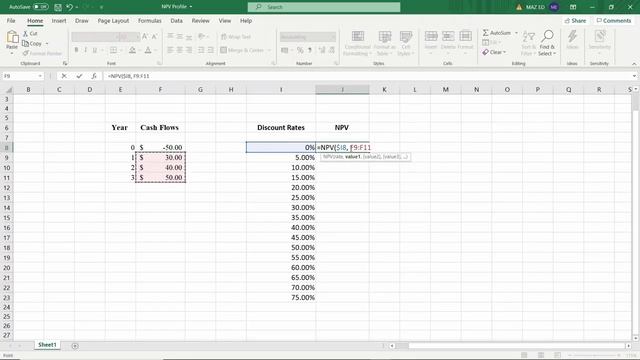Click Decrease Decimal icon
The width and height of the screenshot is (640, 360).
332,50
